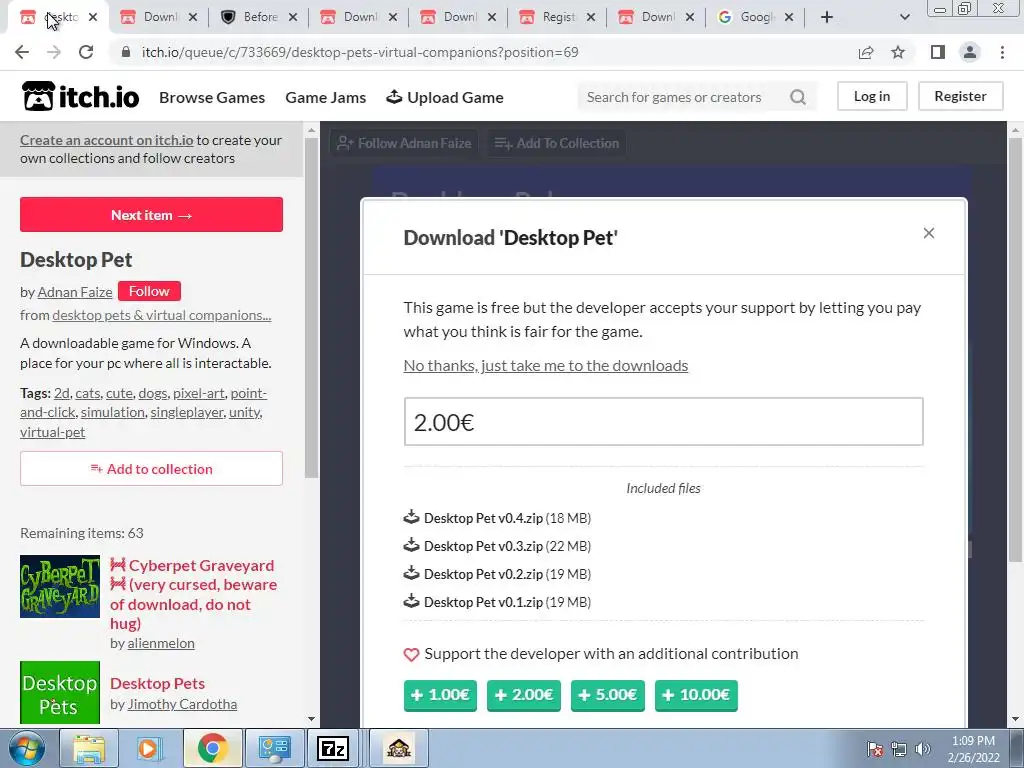
Task: Click the cats tag
Action: pyautogui.click(x=88, y=393)
